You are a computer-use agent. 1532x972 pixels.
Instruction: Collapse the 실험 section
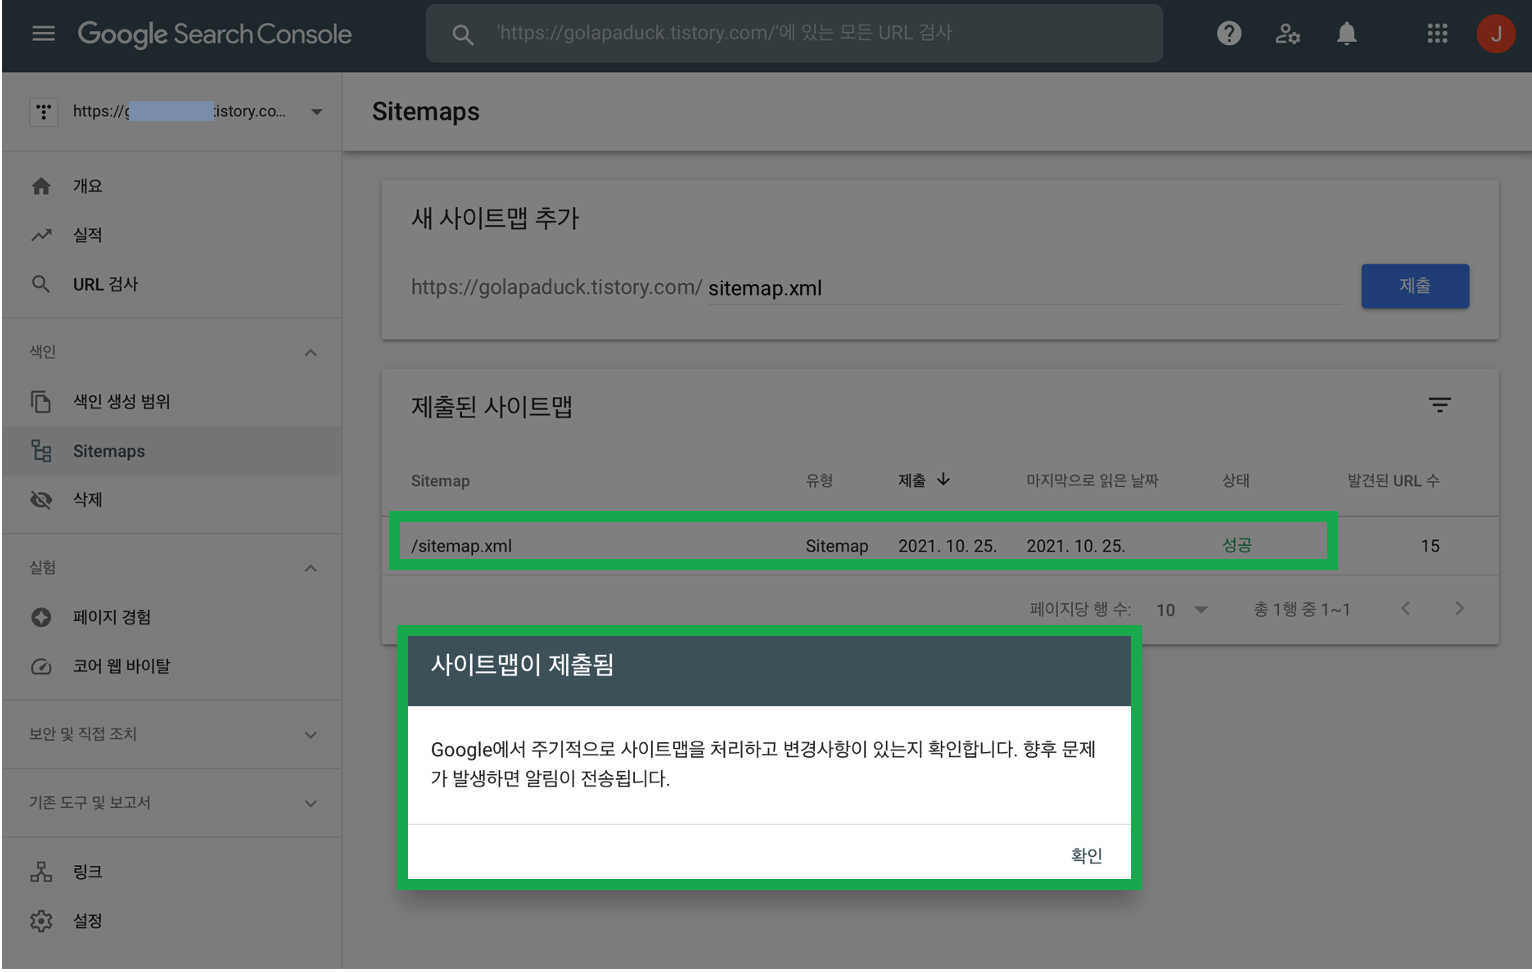click(x=311, y=568)
